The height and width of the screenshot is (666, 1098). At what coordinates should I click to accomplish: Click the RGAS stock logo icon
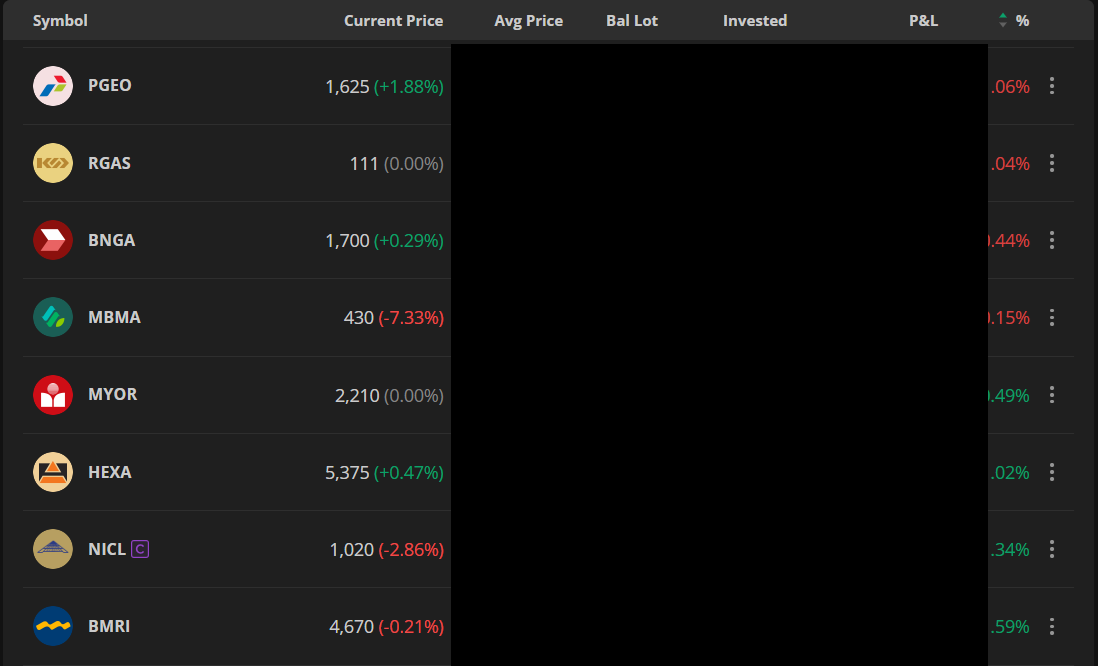tap(53, 163)
